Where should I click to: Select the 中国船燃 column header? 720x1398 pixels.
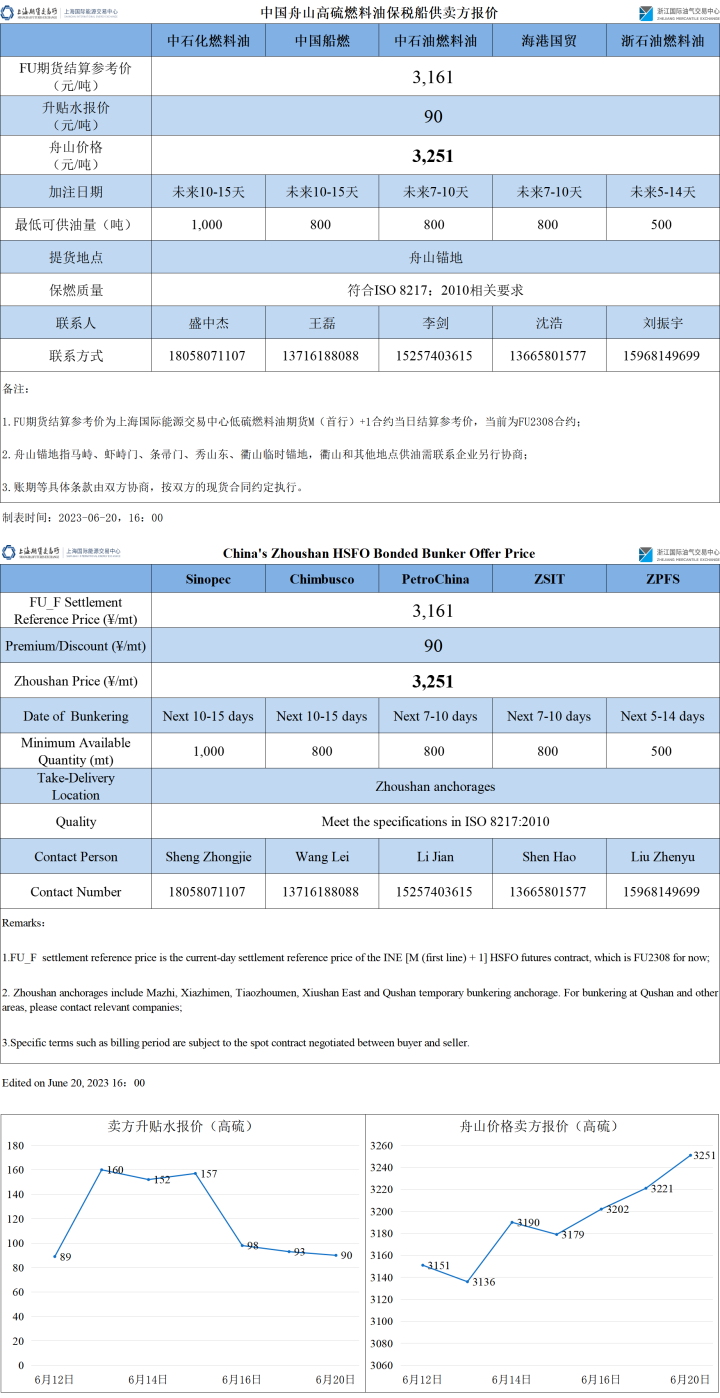pyautogui.click(x=322, y=41)
